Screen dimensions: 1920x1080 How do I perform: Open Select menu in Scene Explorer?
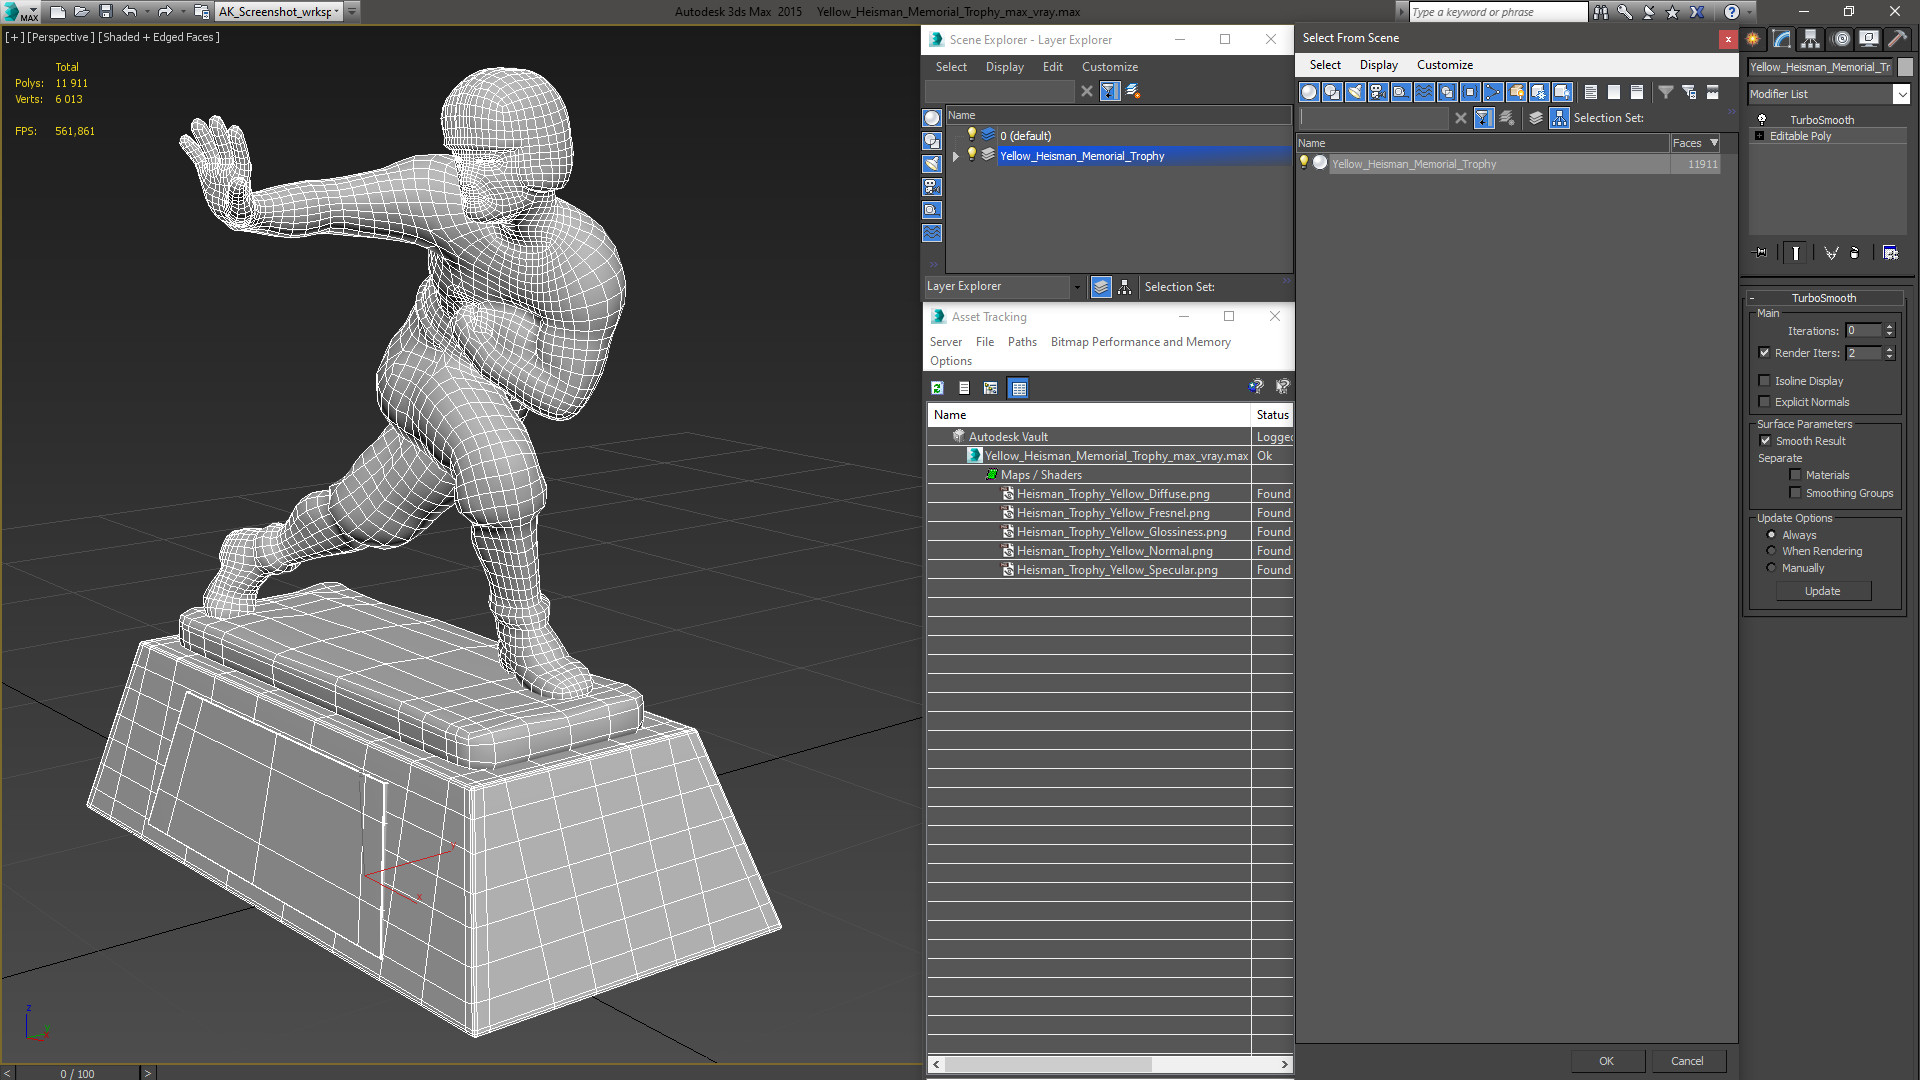click(951, 67)
